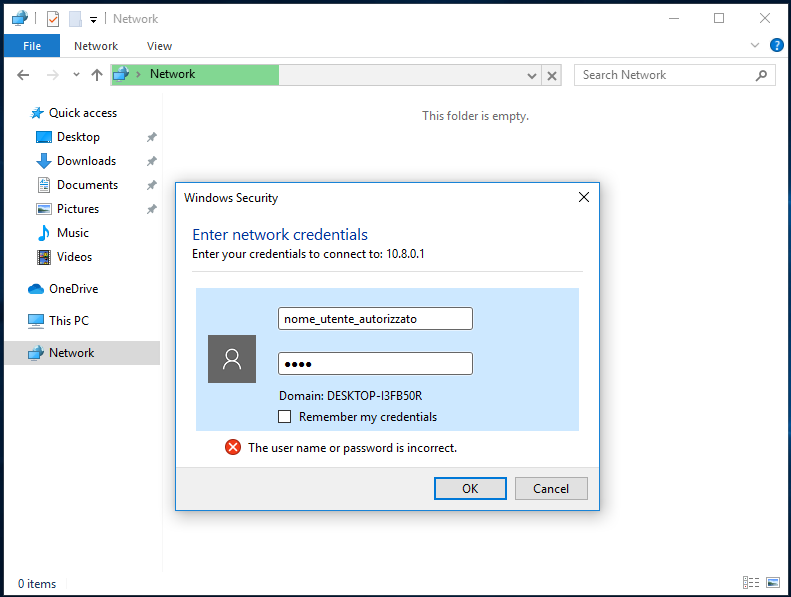Open the address bar history dropdown
The image size is (791, 597).
[532, 76]
